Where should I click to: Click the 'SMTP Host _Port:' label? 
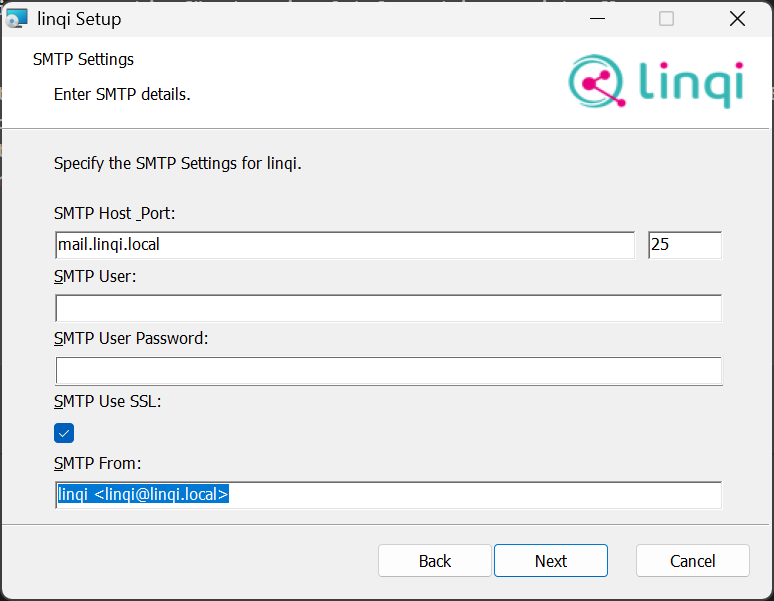click(x=115, y=213)
